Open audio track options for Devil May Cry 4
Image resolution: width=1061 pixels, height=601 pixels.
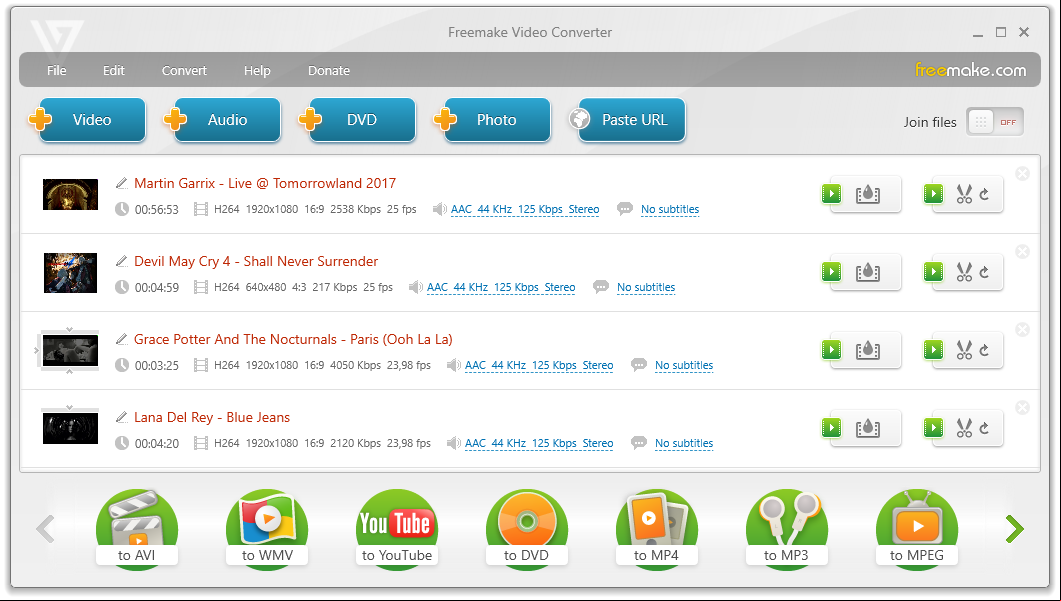(x=501, y=287)
